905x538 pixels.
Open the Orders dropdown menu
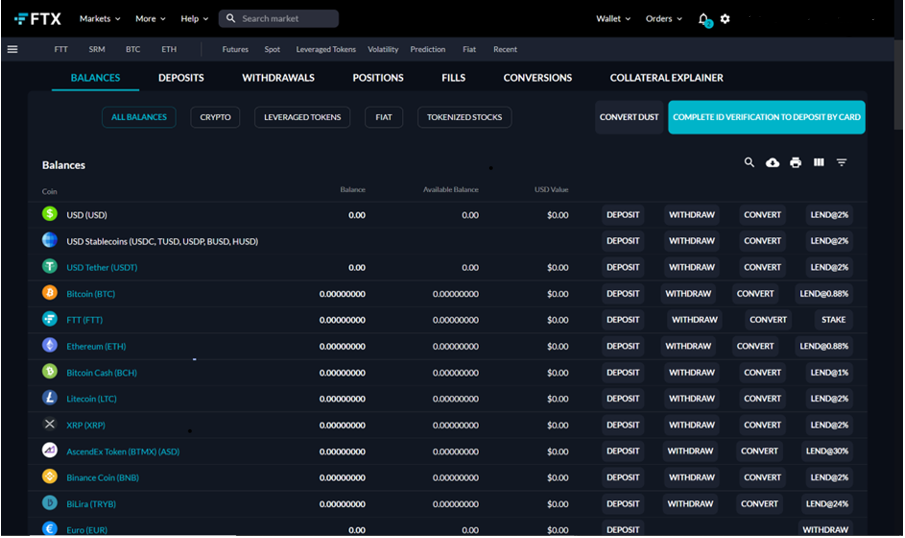(663, 19)
